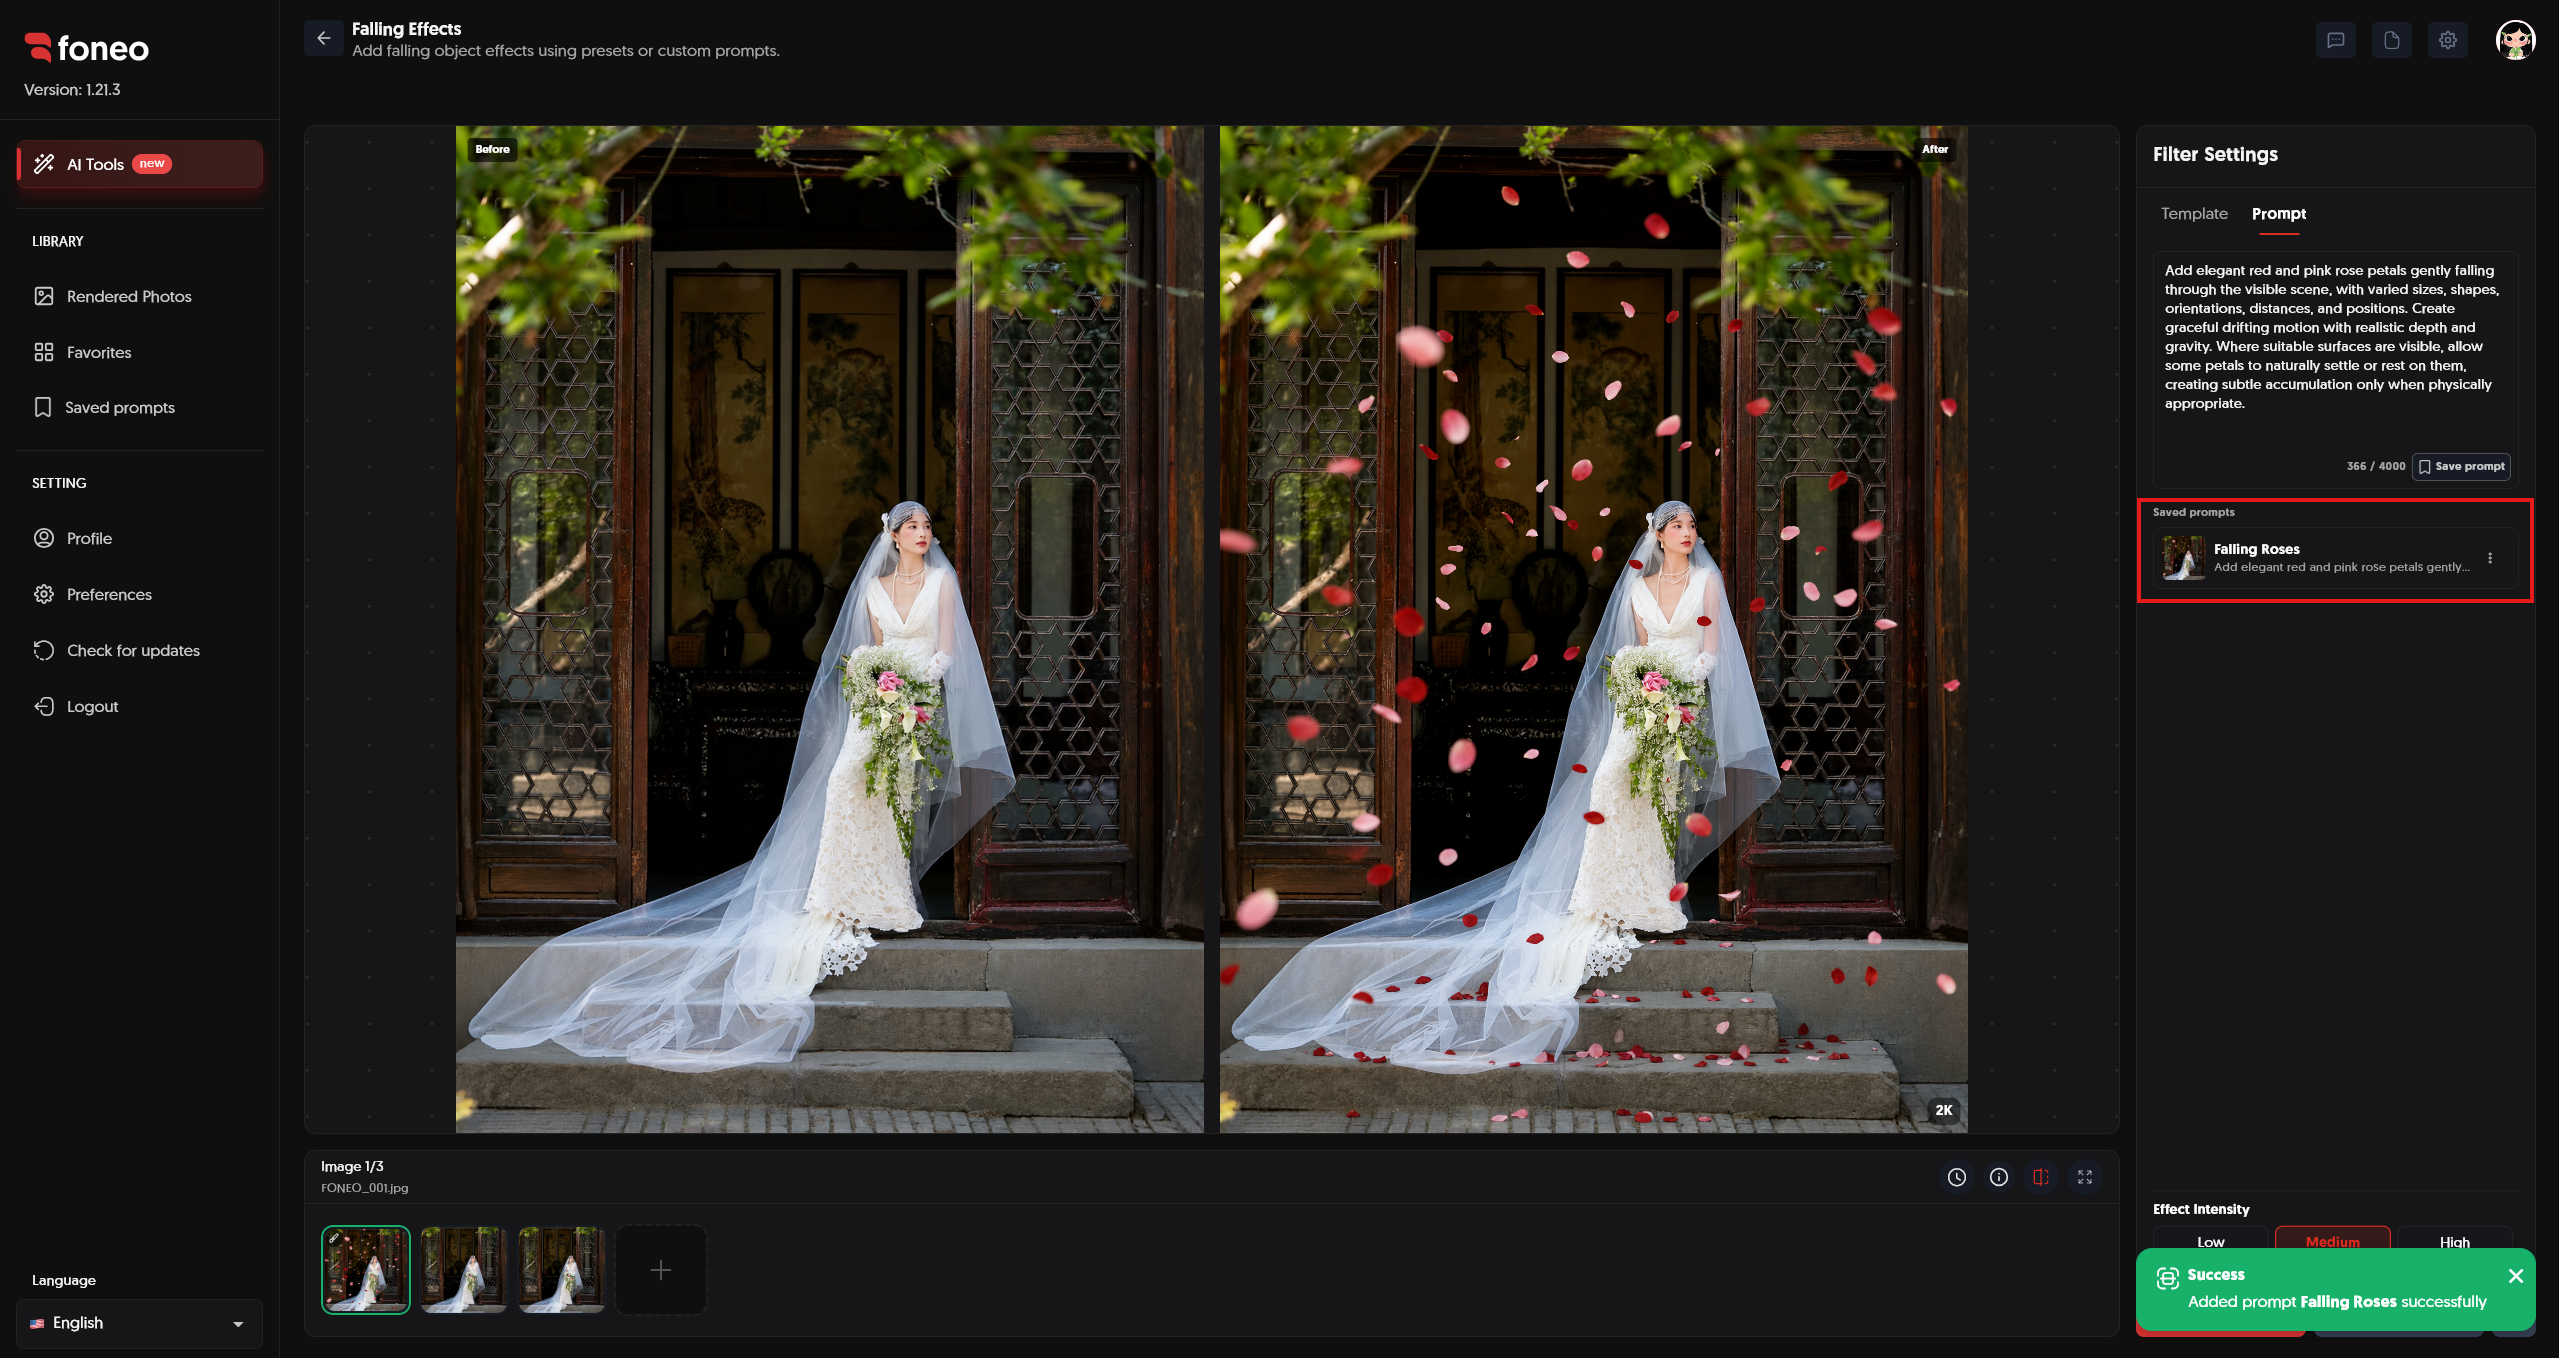The image size is (2559, 1358).
Task: Open the settings gear in top bar
Action: tap(2447, 40)
